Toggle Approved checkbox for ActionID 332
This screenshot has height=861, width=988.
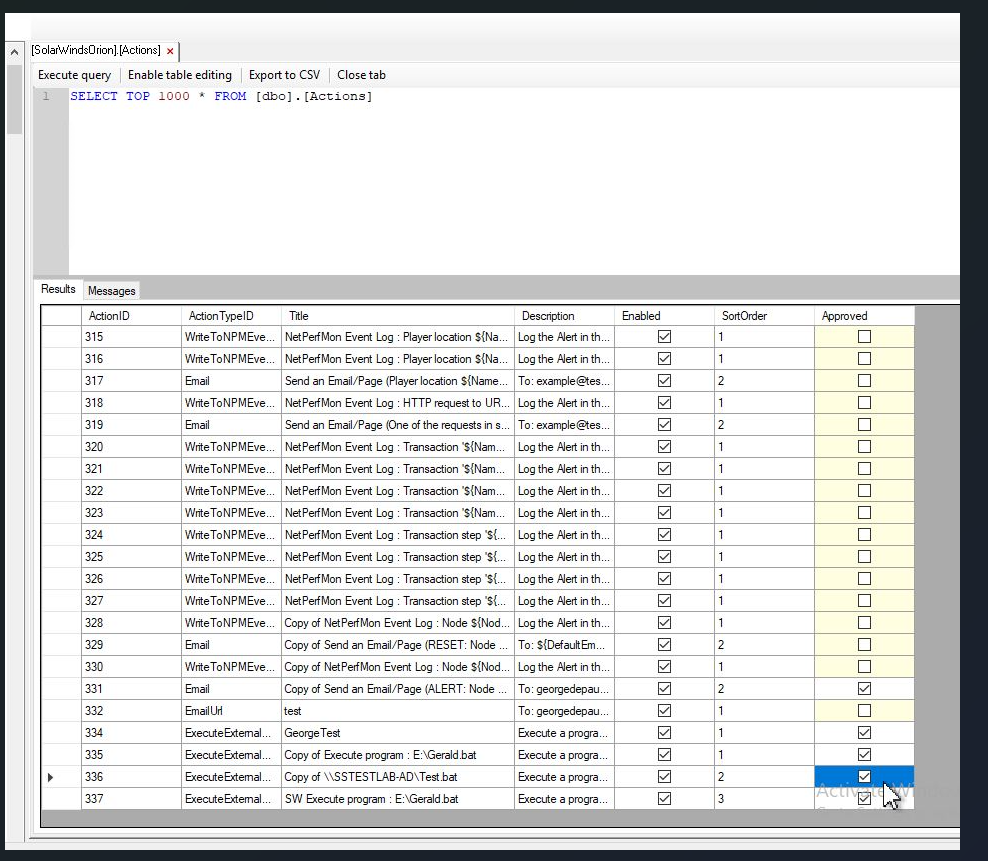(x=864, y=711)
